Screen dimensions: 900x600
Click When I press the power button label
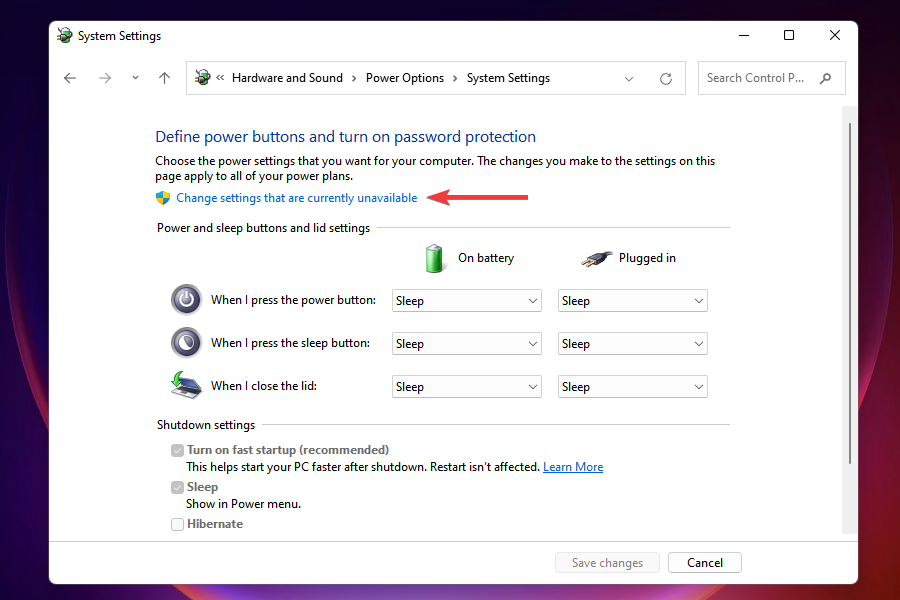(293, 300)
